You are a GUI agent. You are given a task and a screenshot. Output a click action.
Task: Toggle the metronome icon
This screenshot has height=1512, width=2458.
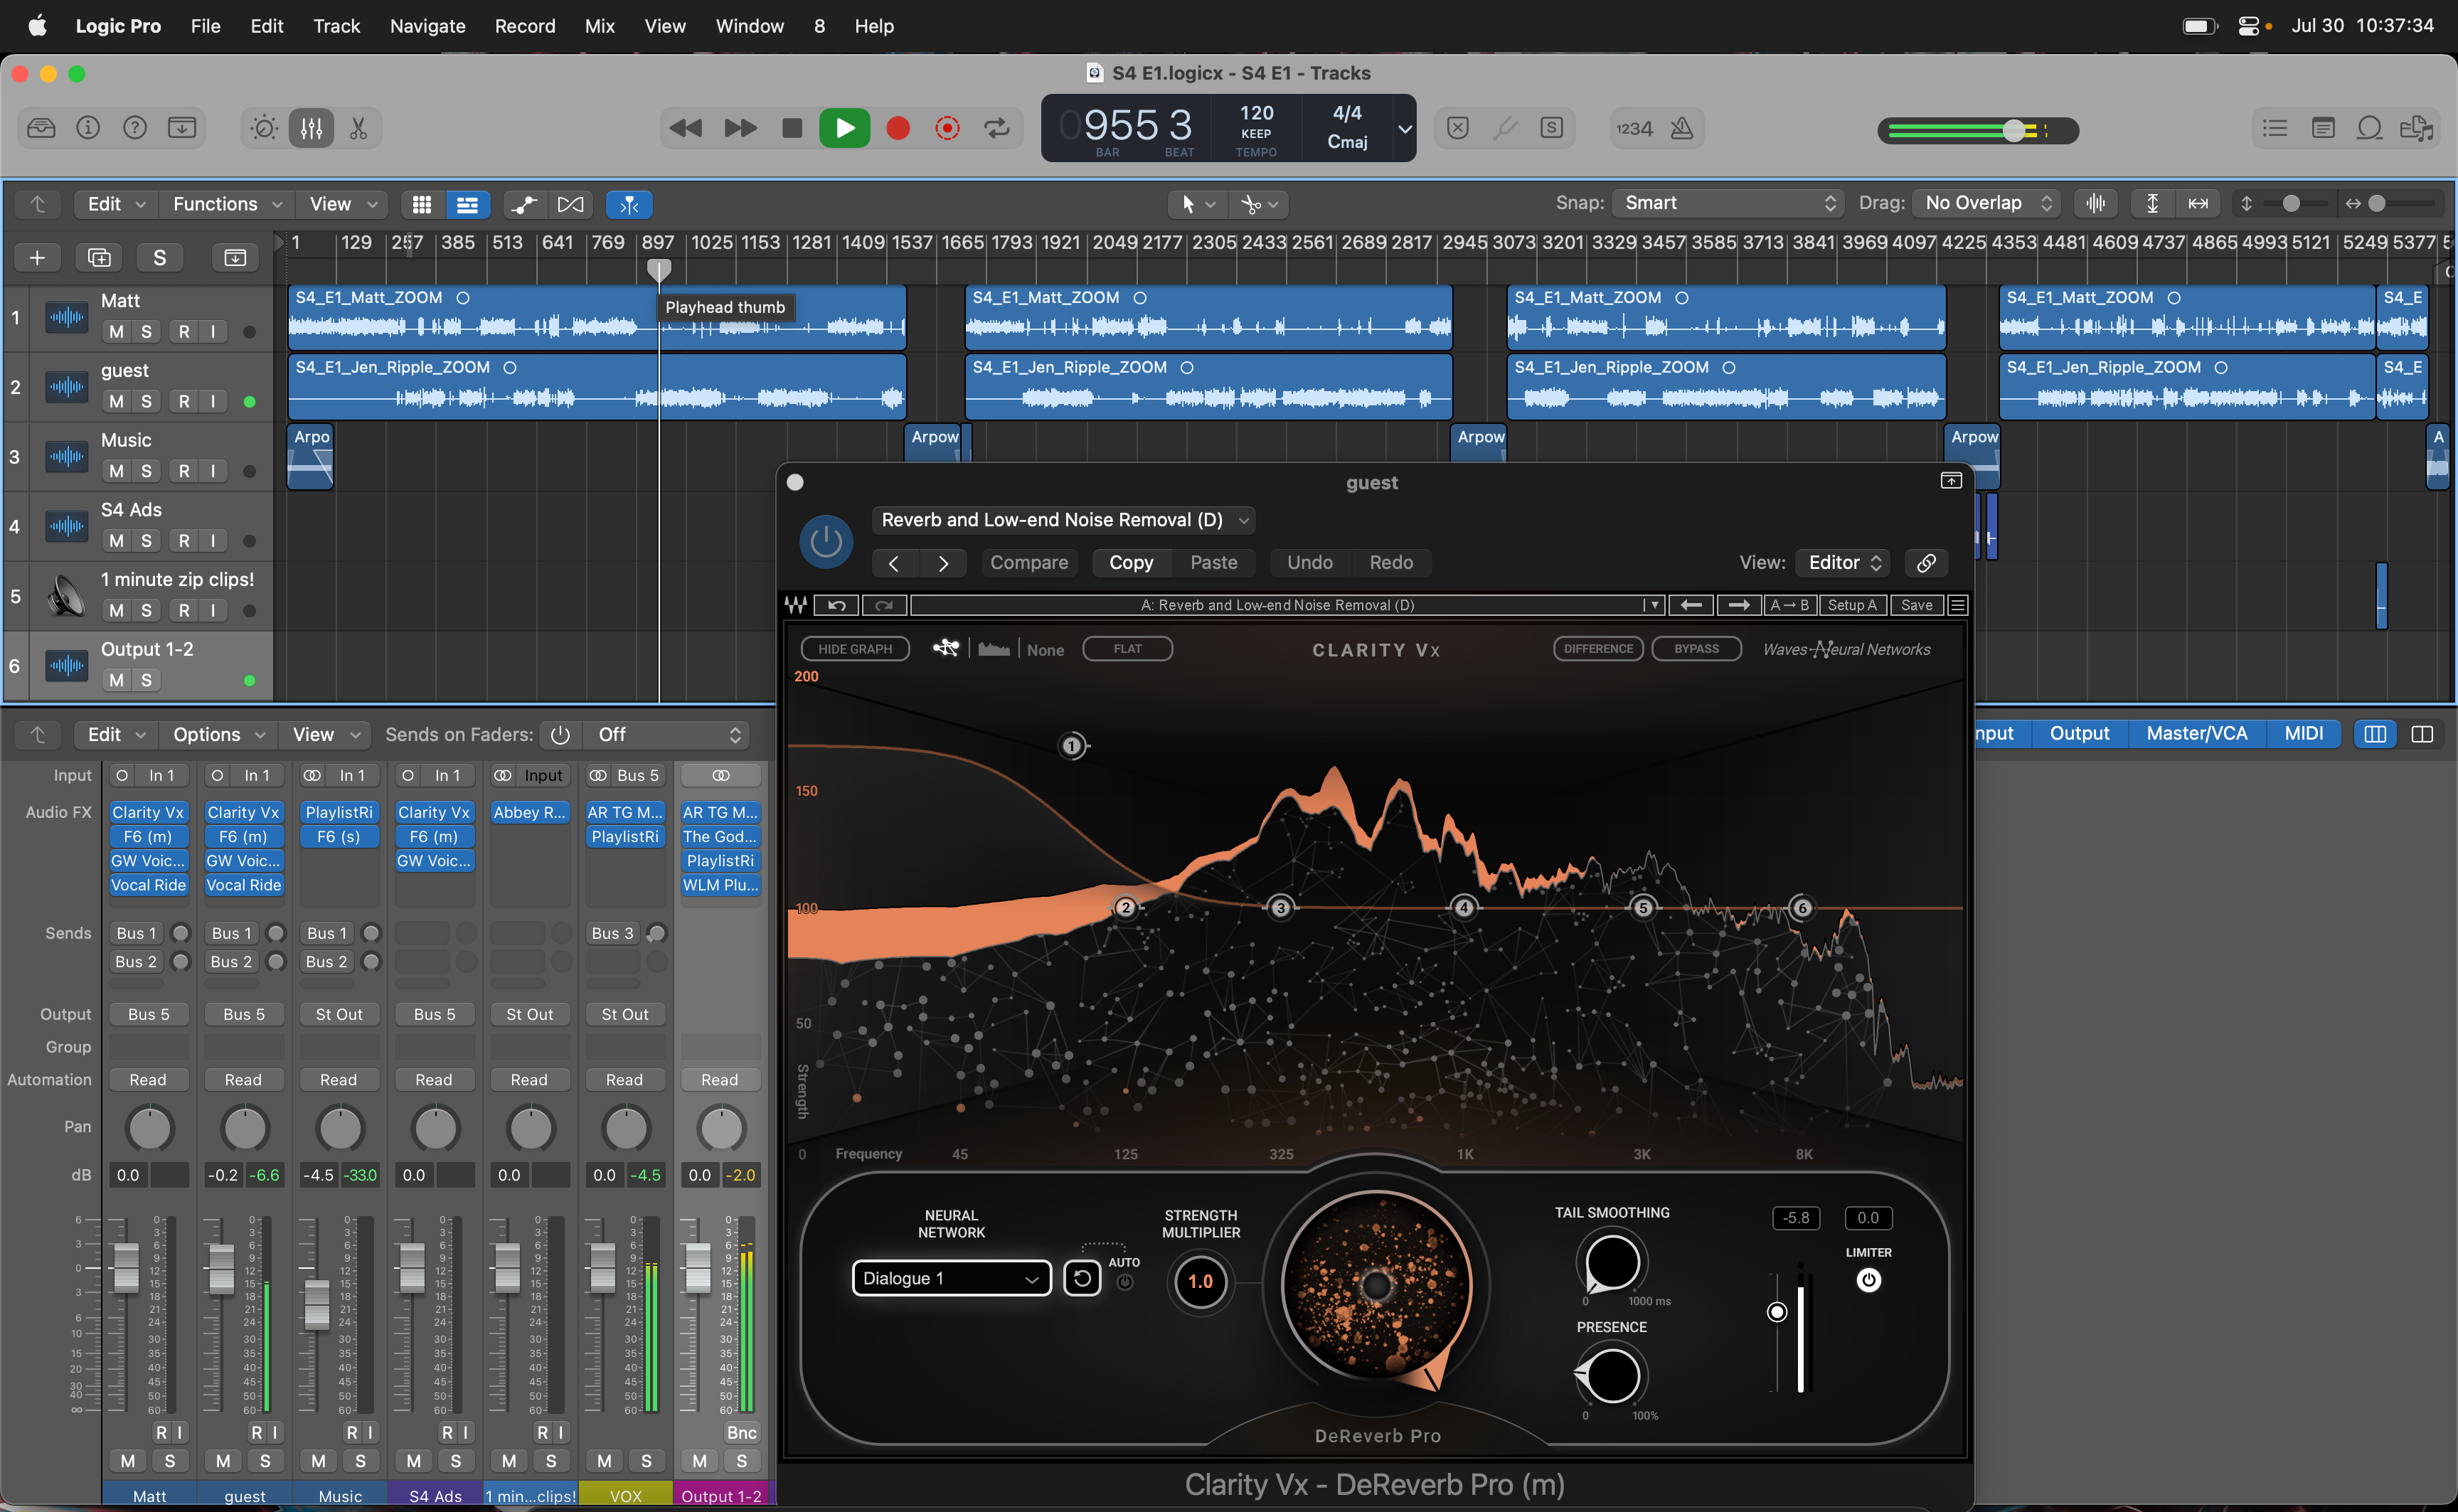point(1682,128)
